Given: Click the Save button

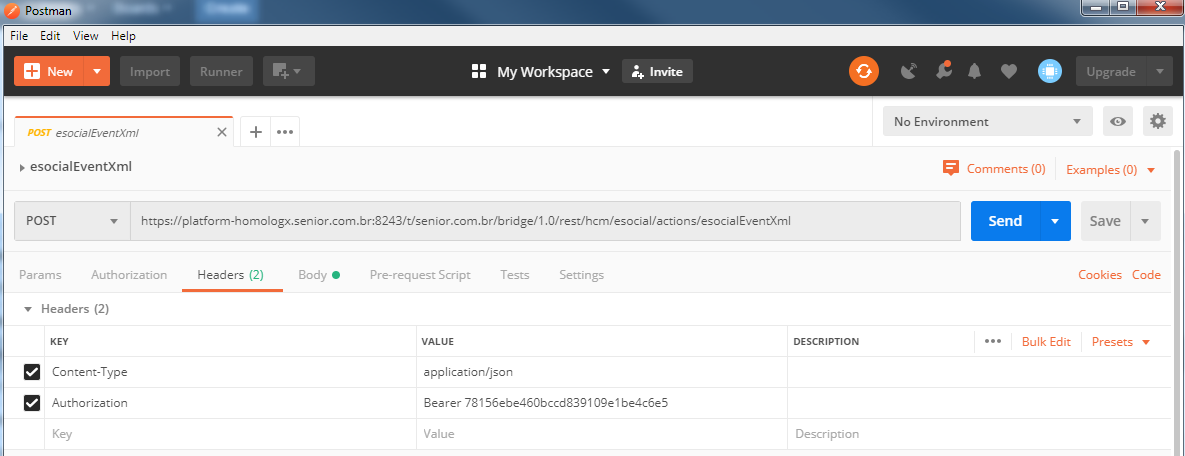Looking at the screenshot, I should point(1105,221).
